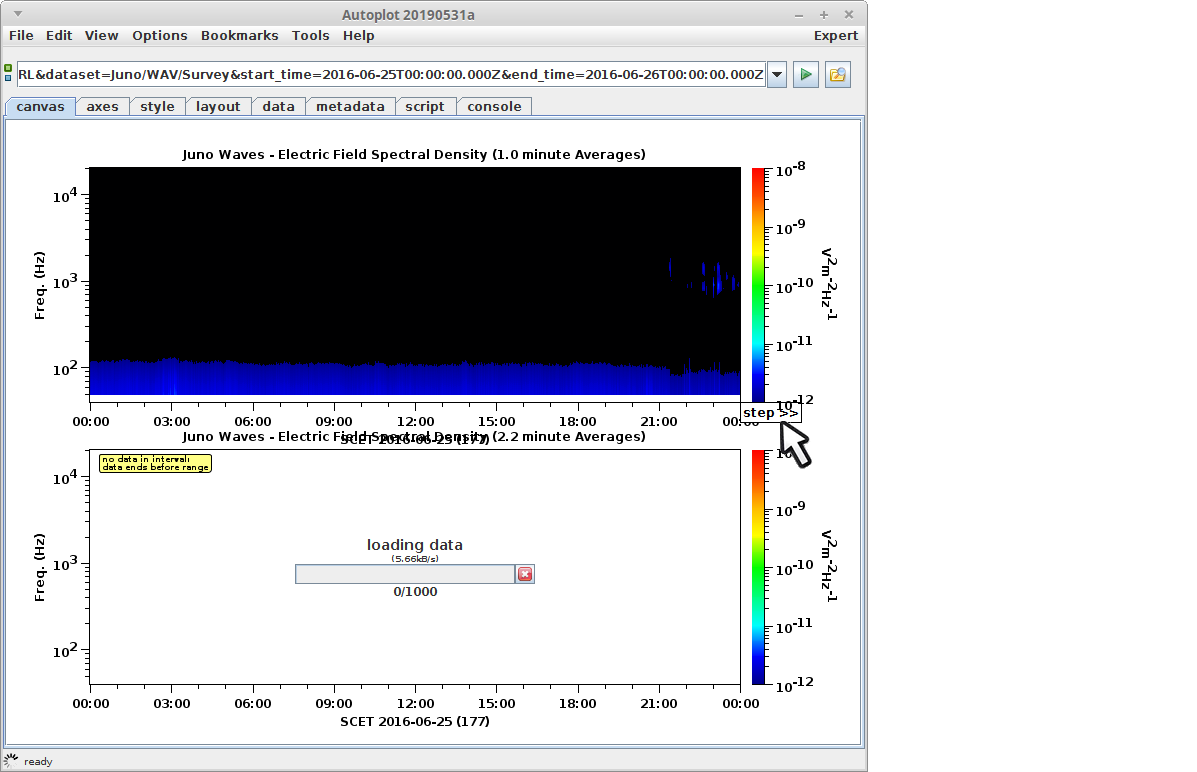Click the green play button to plot
This screenshot has height=772, width=1197.
coord(806,75)
